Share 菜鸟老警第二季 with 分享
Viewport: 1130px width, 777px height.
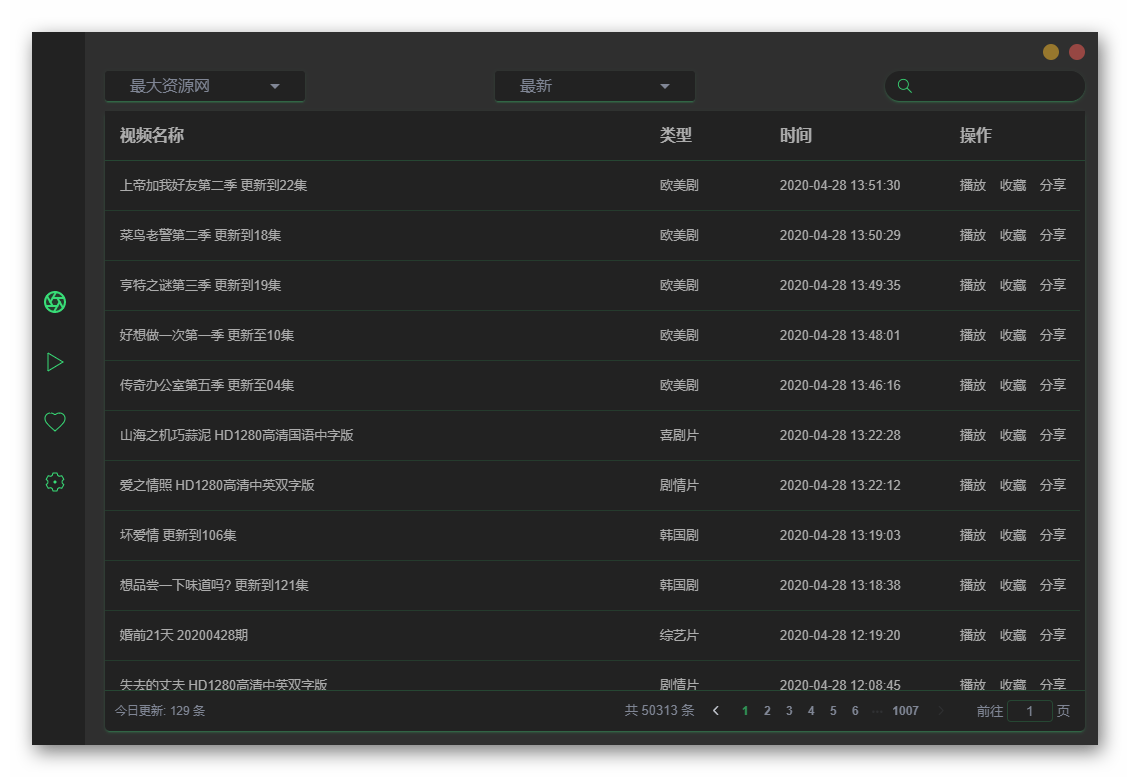pos(1052,235)
